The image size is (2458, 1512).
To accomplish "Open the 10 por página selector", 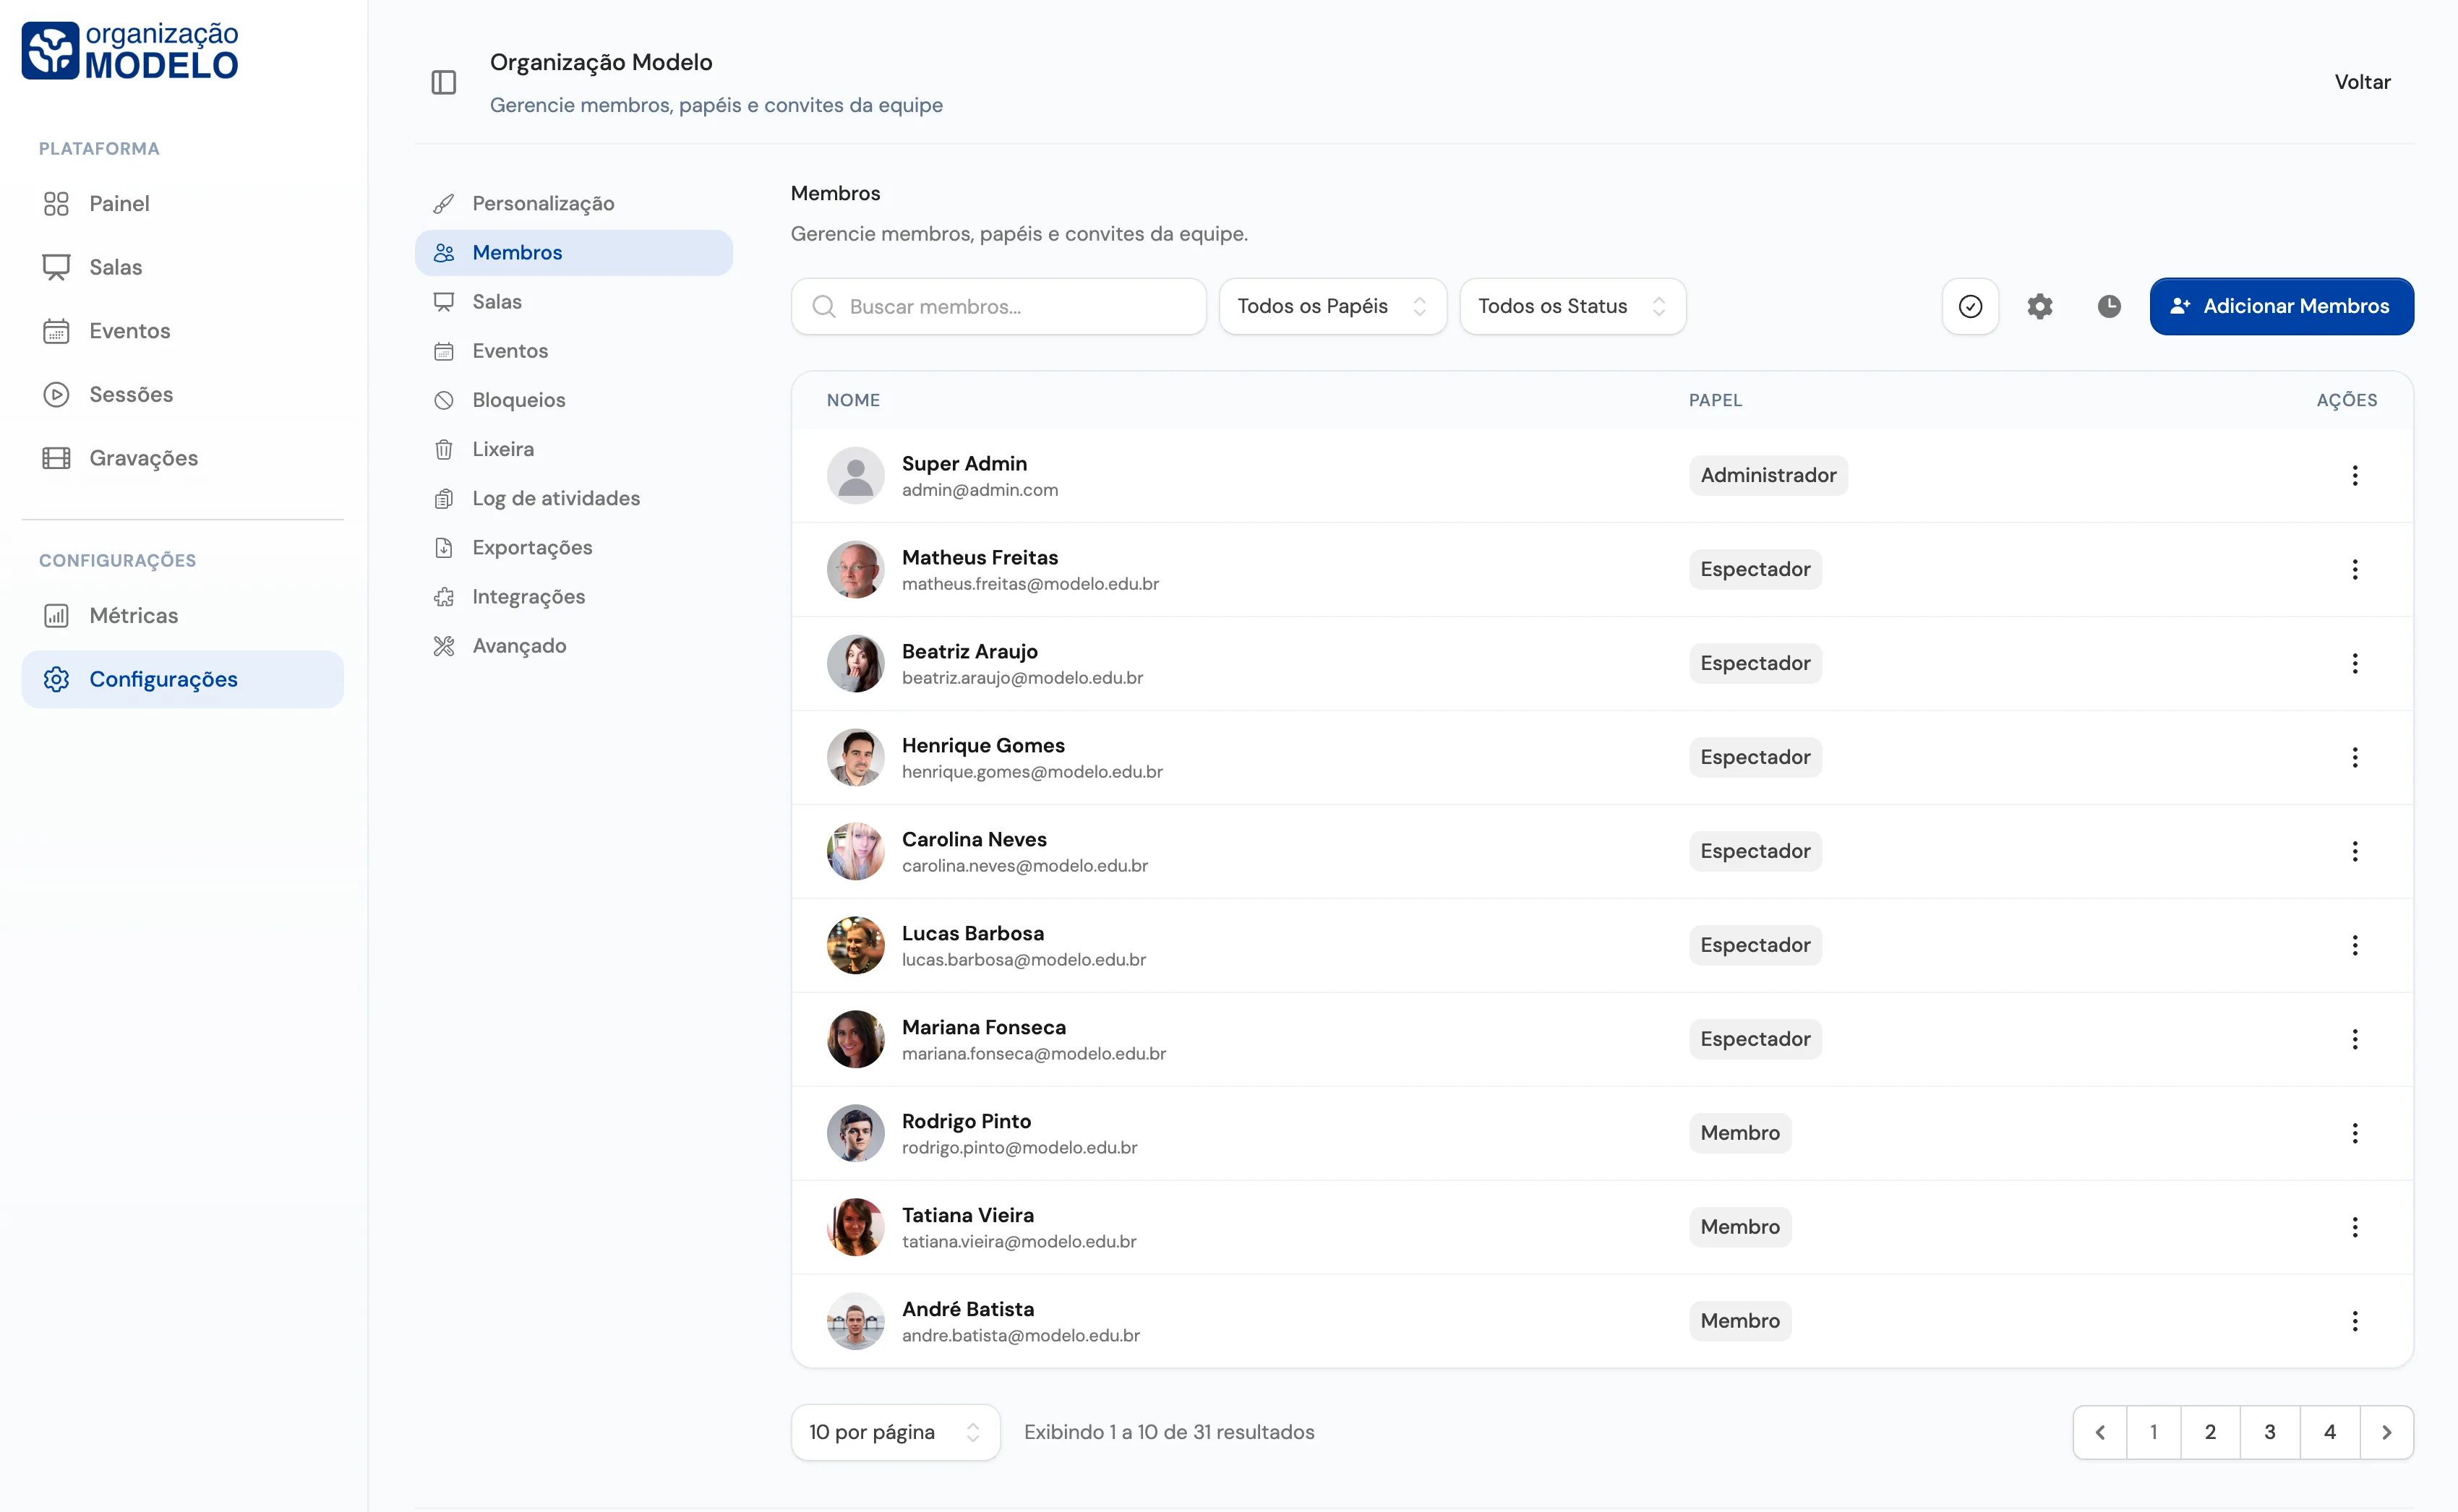I will pyautogui.click(x=894, y=1432).
